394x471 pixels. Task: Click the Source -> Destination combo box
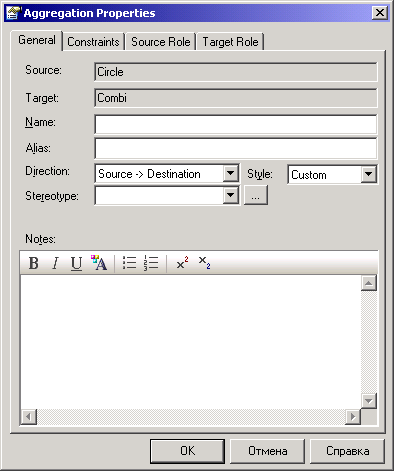pyautogui.click(x=167, y=174)
